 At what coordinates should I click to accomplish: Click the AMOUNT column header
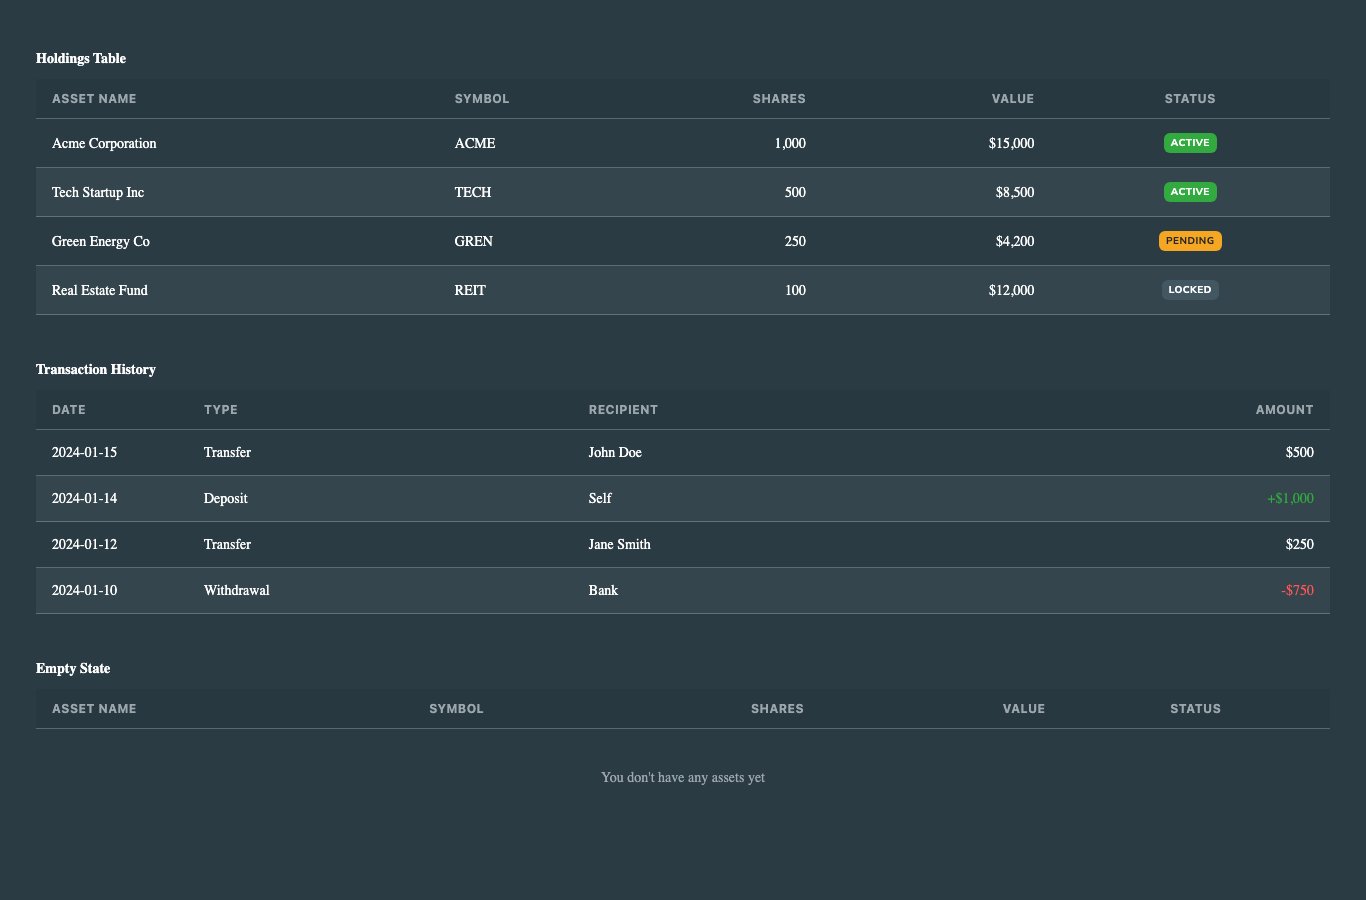1285,410
